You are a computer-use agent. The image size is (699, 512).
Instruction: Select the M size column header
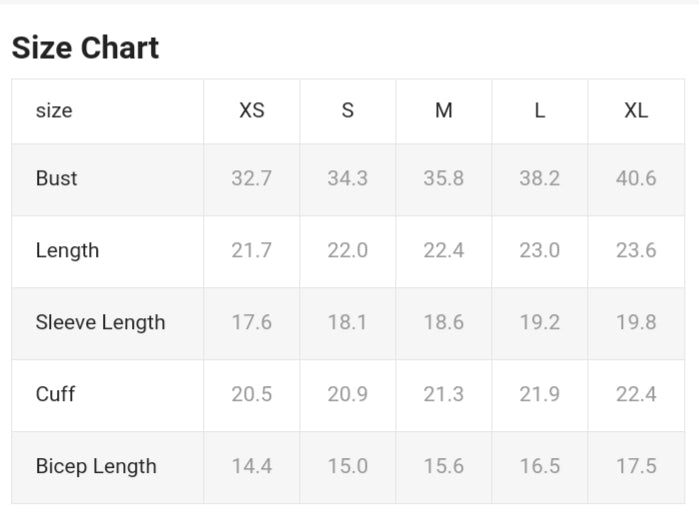[x=444, y=110]
